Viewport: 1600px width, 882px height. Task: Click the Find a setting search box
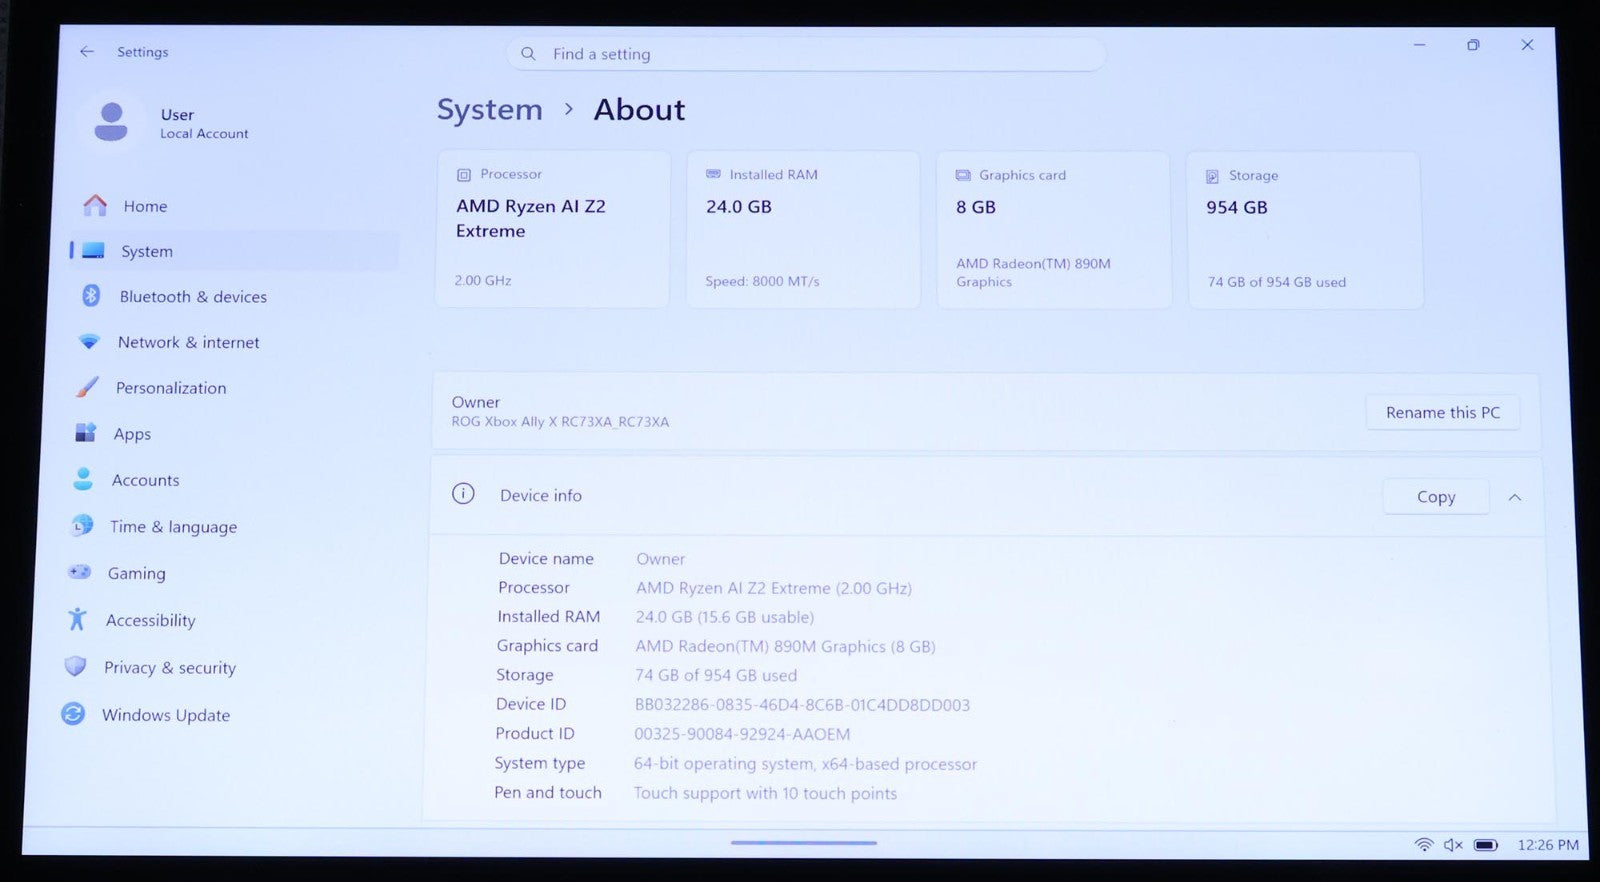(806, 54)
